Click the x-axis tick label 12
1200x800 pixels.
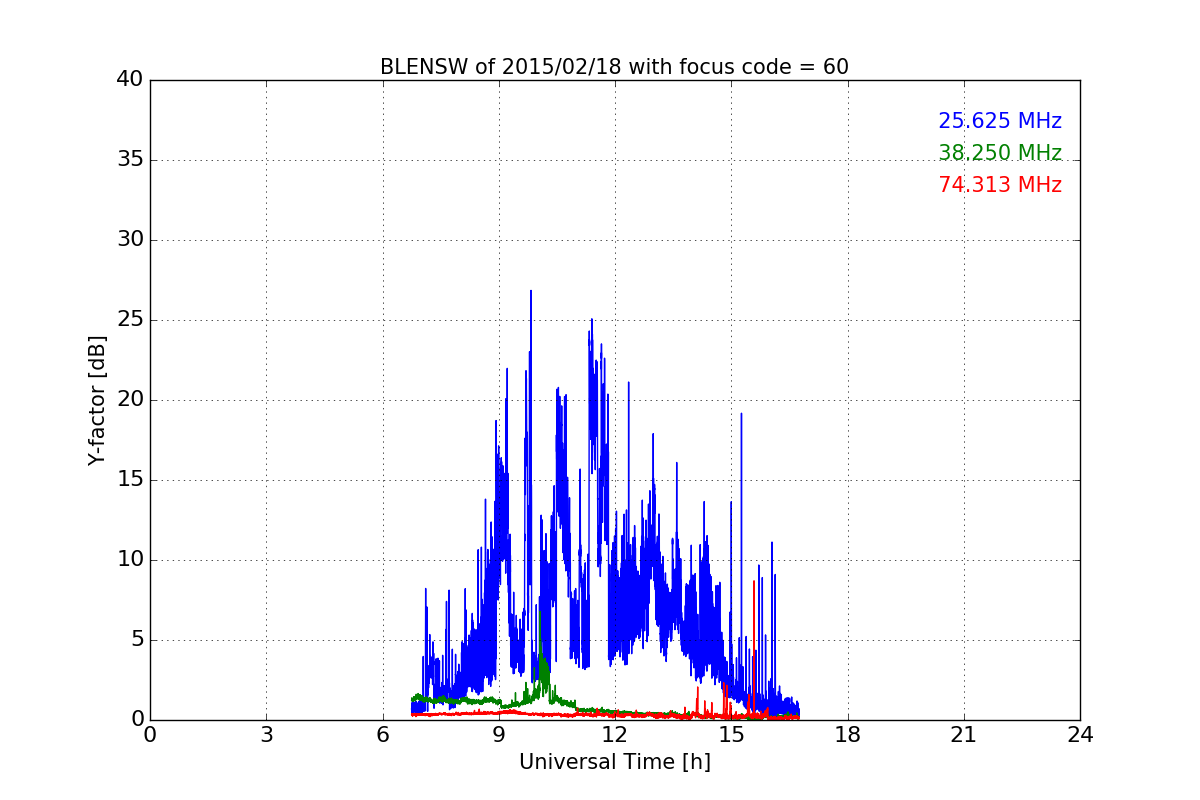coord(615,735)
